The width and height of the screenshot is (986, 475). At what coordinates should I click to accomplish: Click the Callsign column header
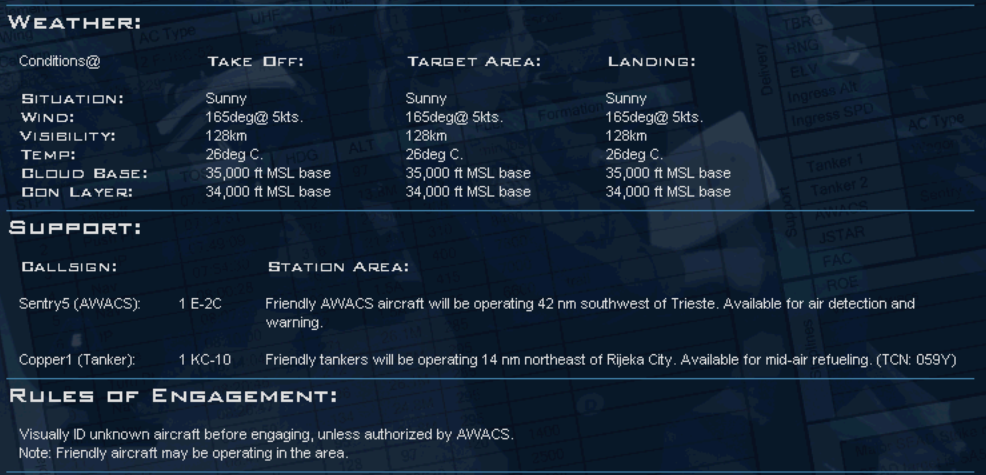[70, 267]
